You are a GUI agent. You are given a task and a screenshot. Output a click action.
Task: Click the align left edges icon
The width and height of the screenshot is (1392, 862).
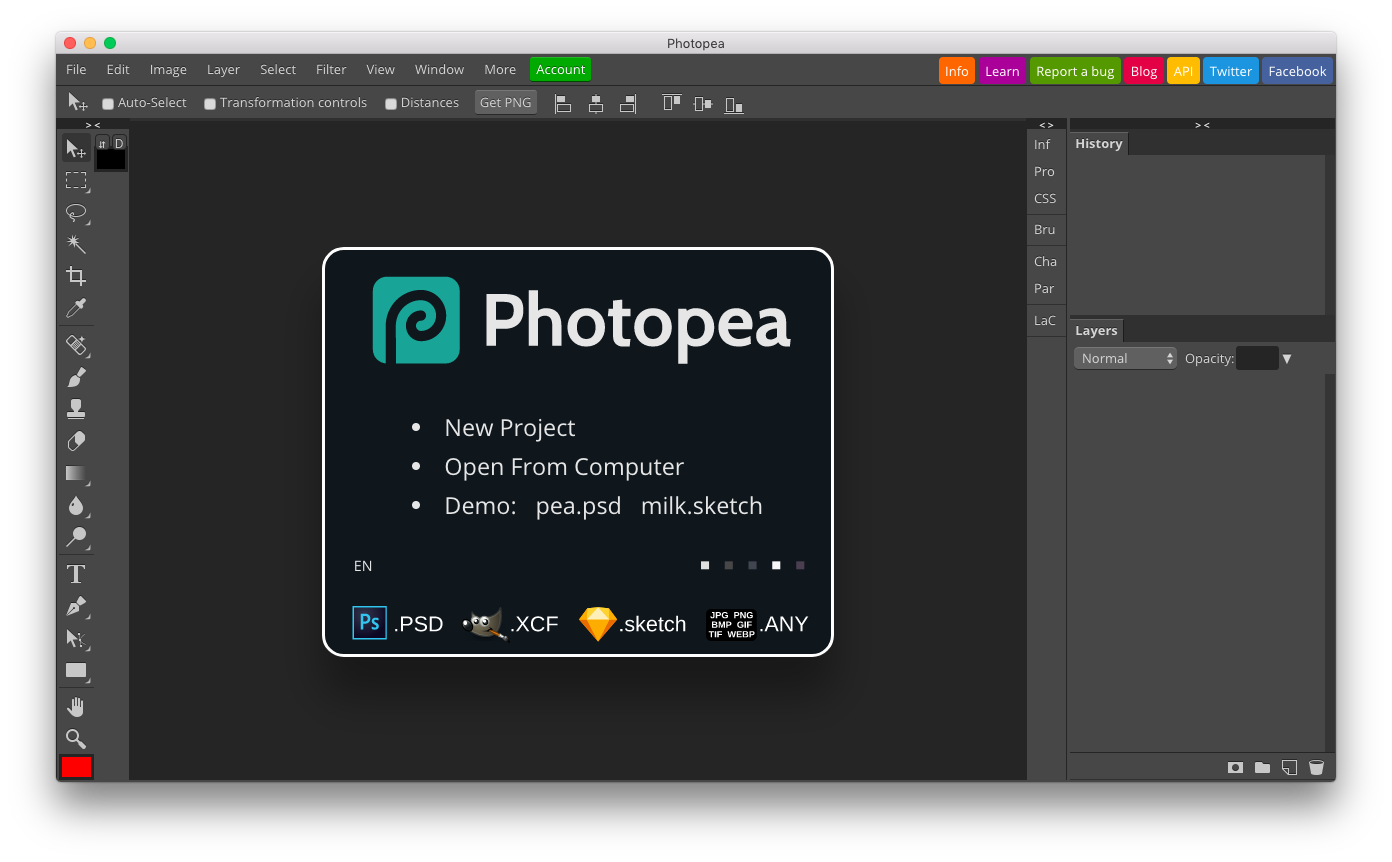563,103
